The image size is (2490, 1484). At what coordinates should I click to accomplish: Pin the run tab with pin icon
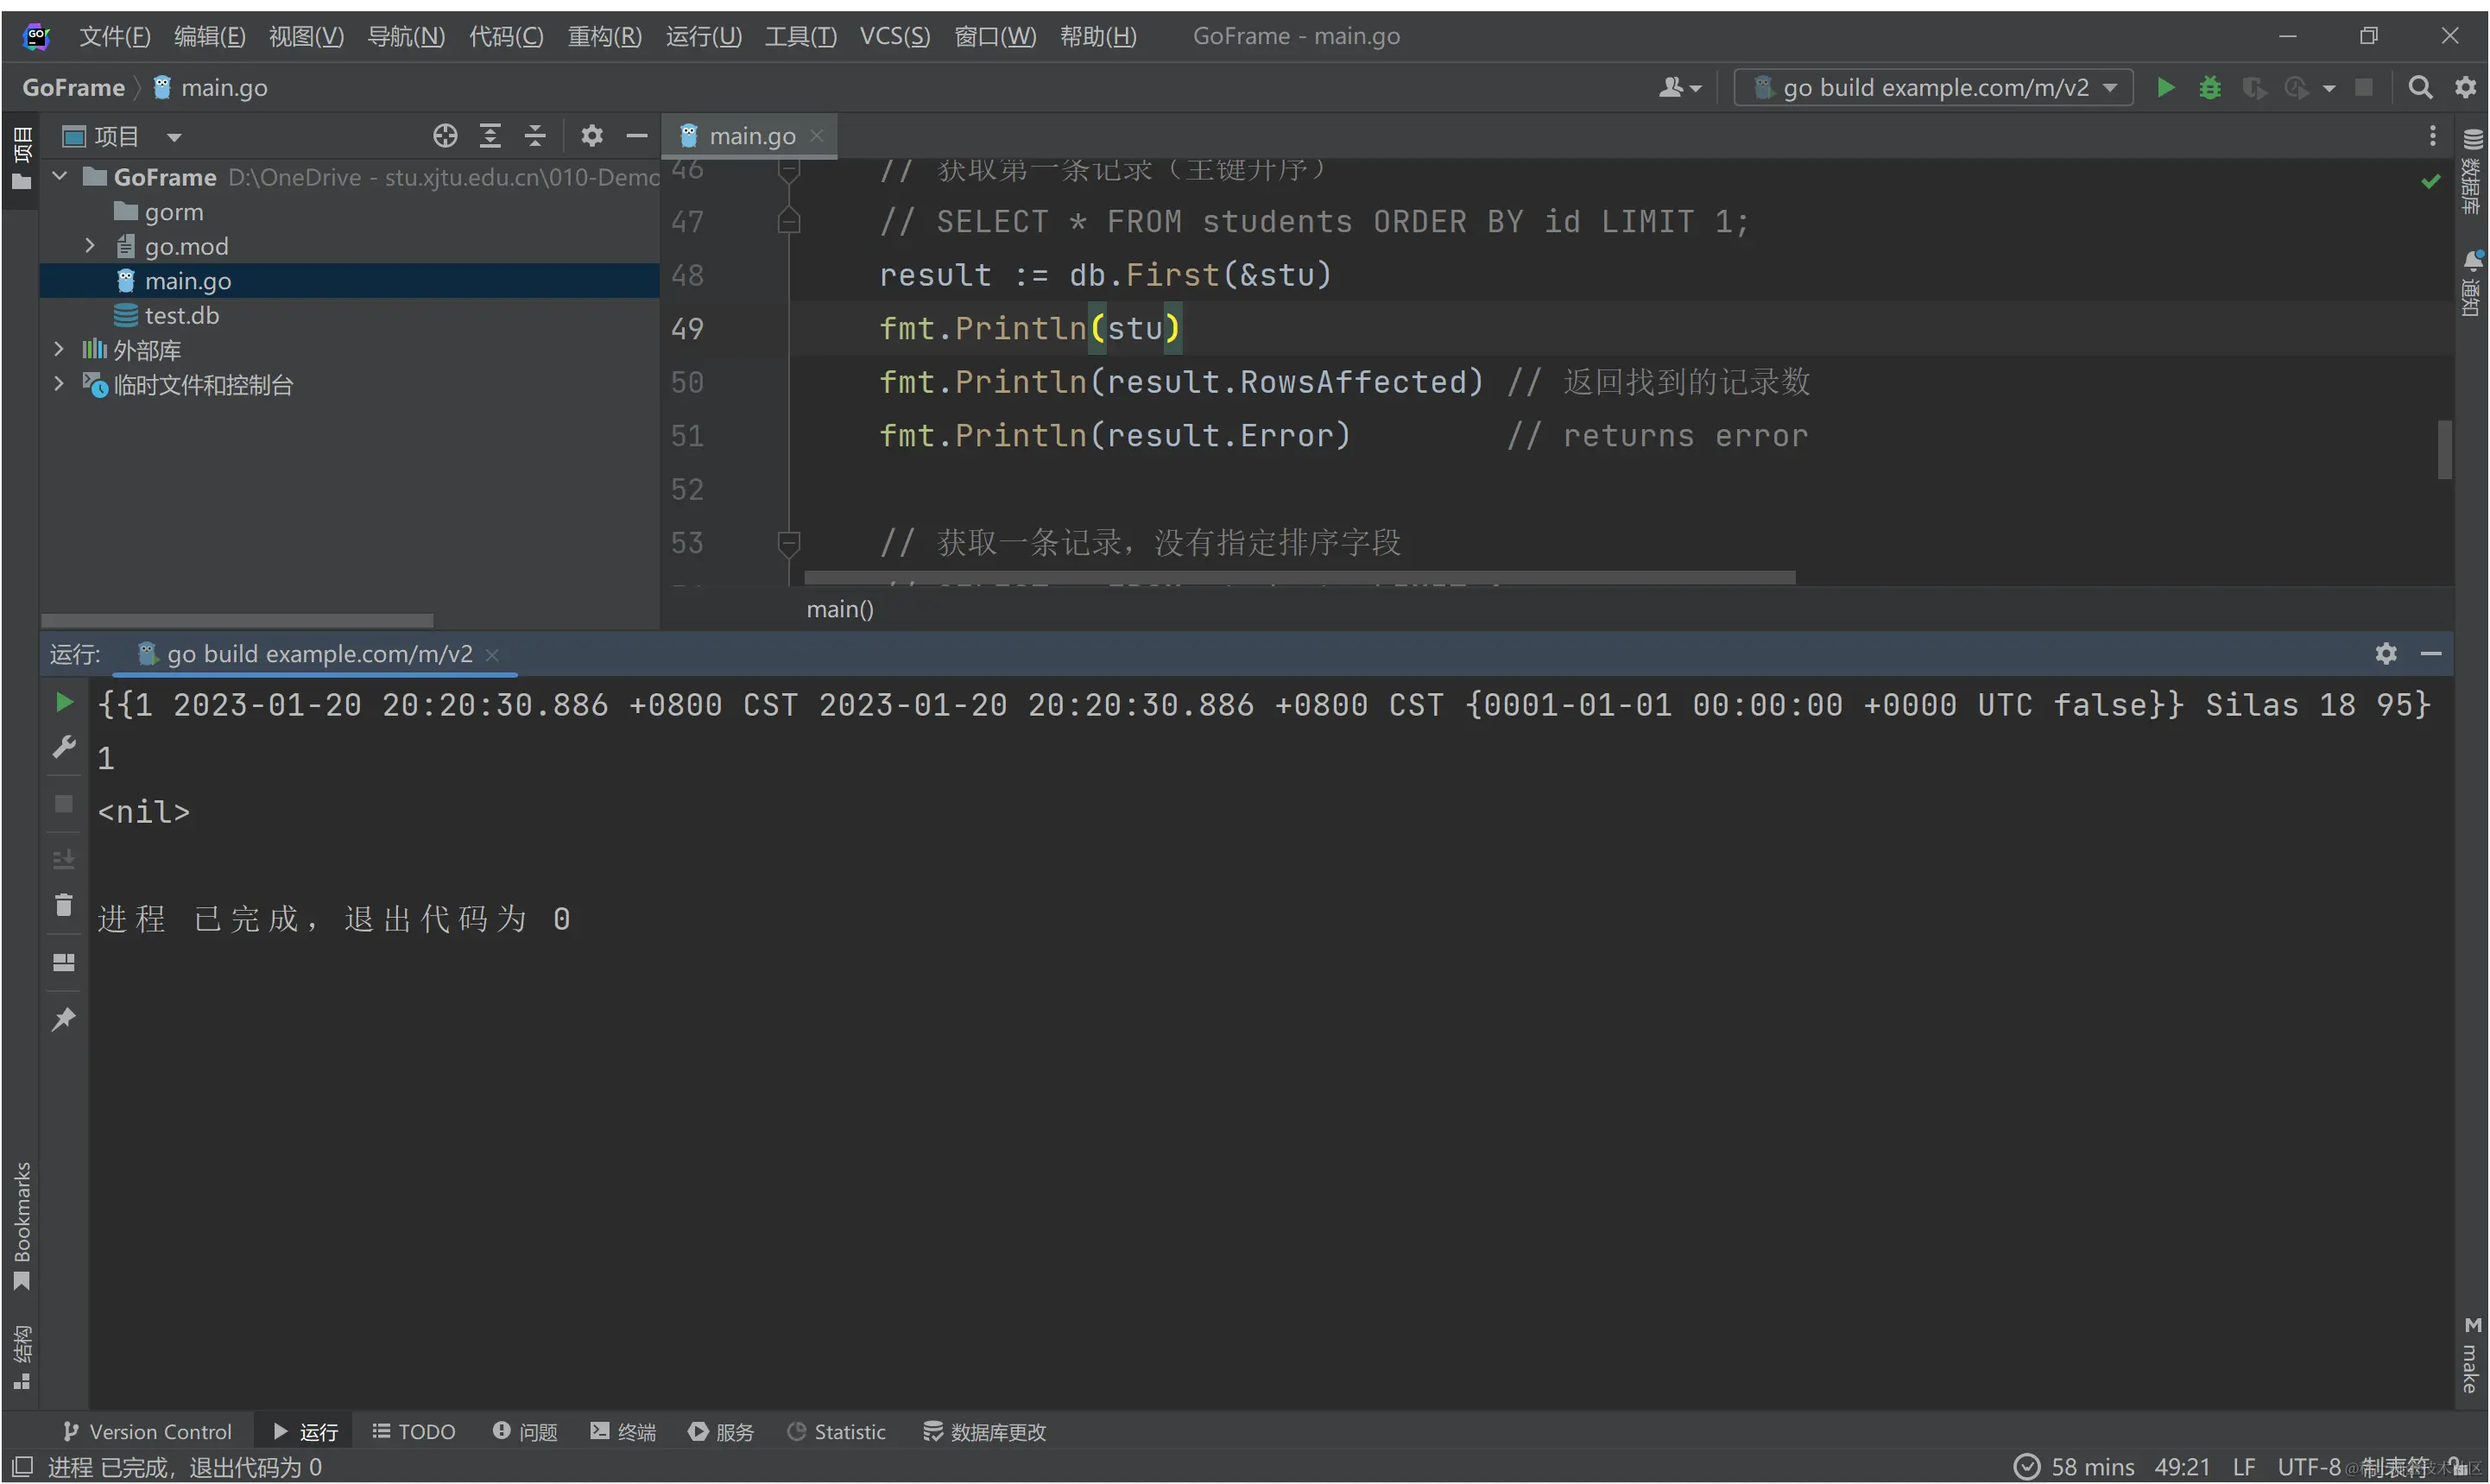pos(64,1019)
